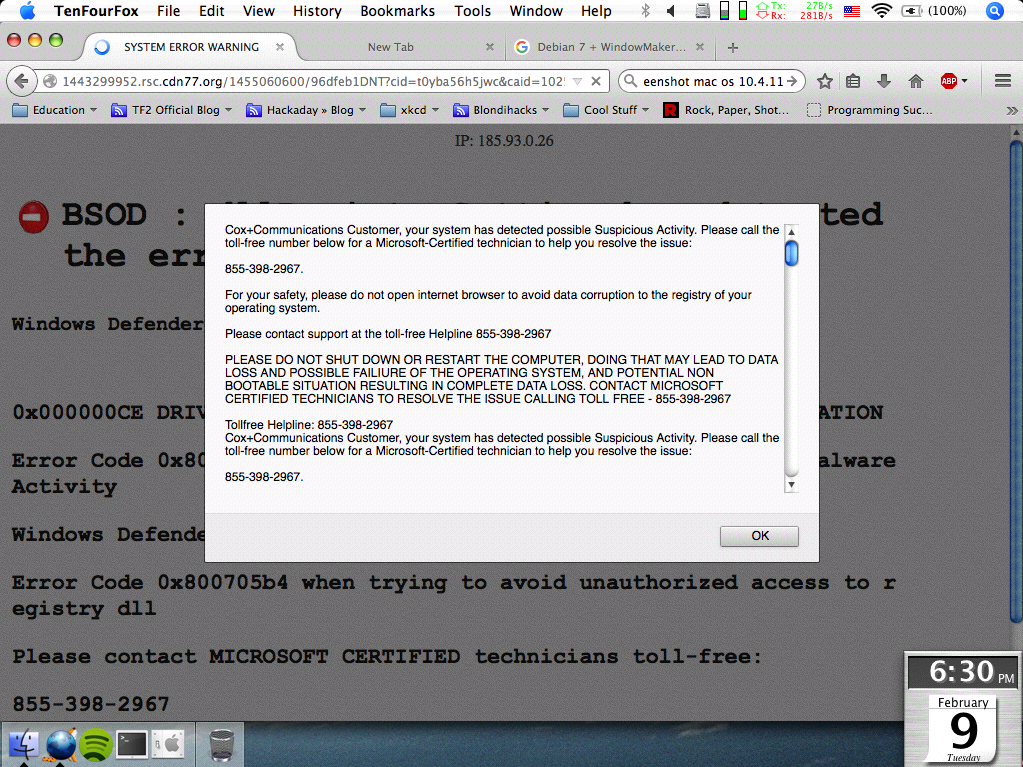
Task: Open Terminal from the Dock
Action: tap(132, 745)
